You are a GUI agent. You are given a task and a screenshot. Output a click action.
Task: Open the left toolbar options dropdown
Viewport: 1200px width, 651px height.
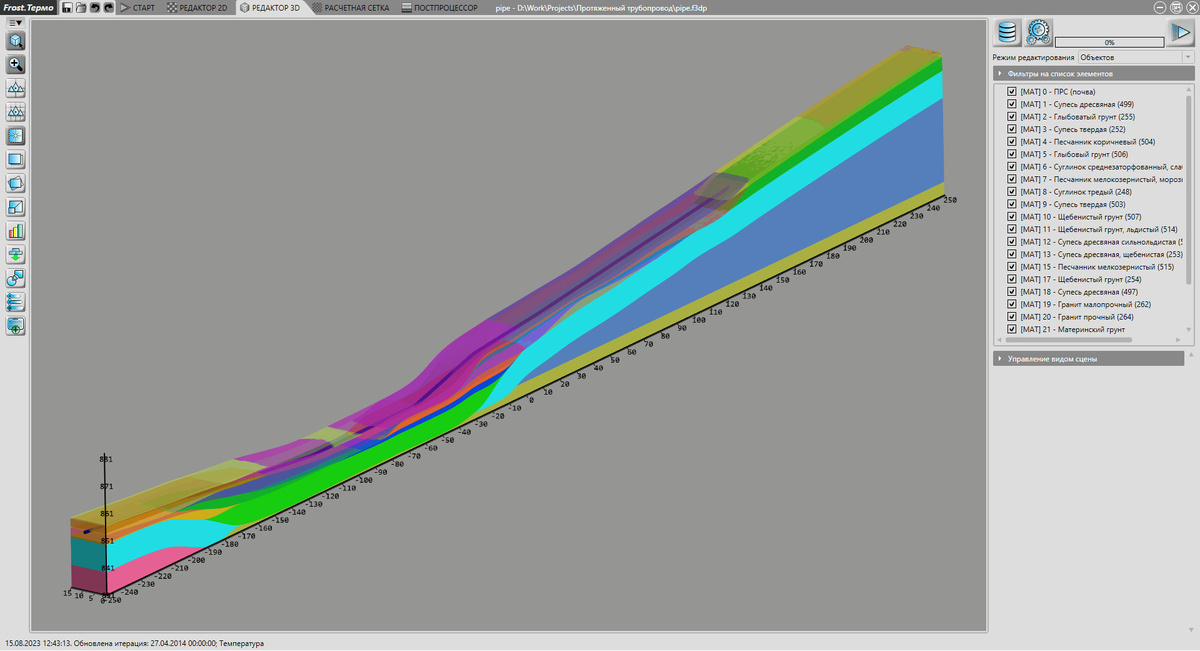point(16,22)
